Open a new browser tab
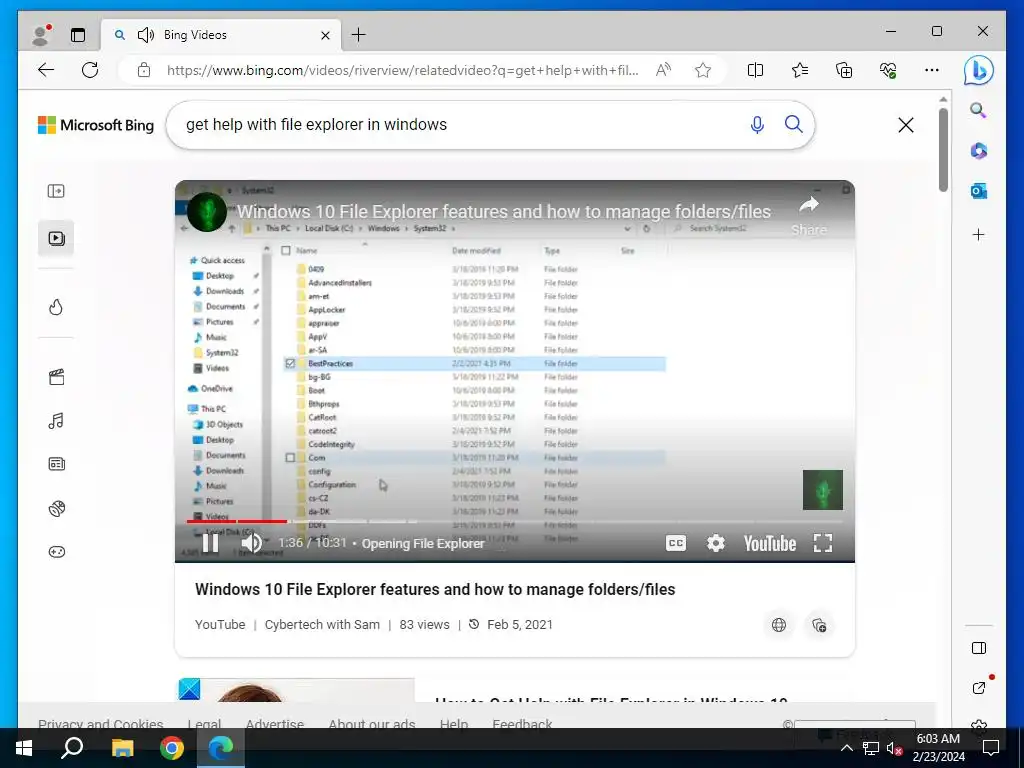This screenshot has height=768, width=1024. (x=359, y=35)
